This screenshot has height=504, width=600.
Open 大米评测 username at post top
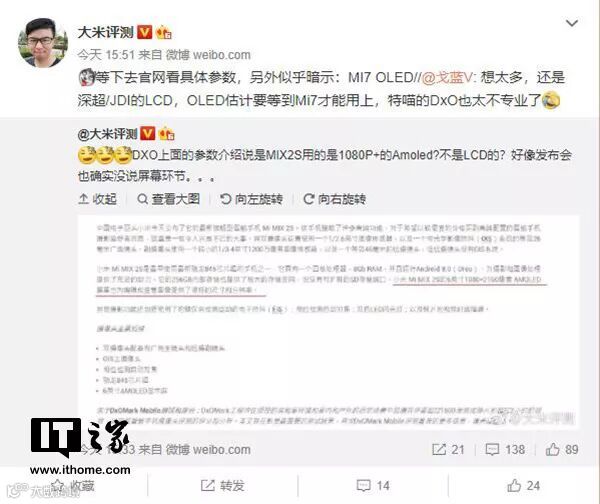pos(105,32)
